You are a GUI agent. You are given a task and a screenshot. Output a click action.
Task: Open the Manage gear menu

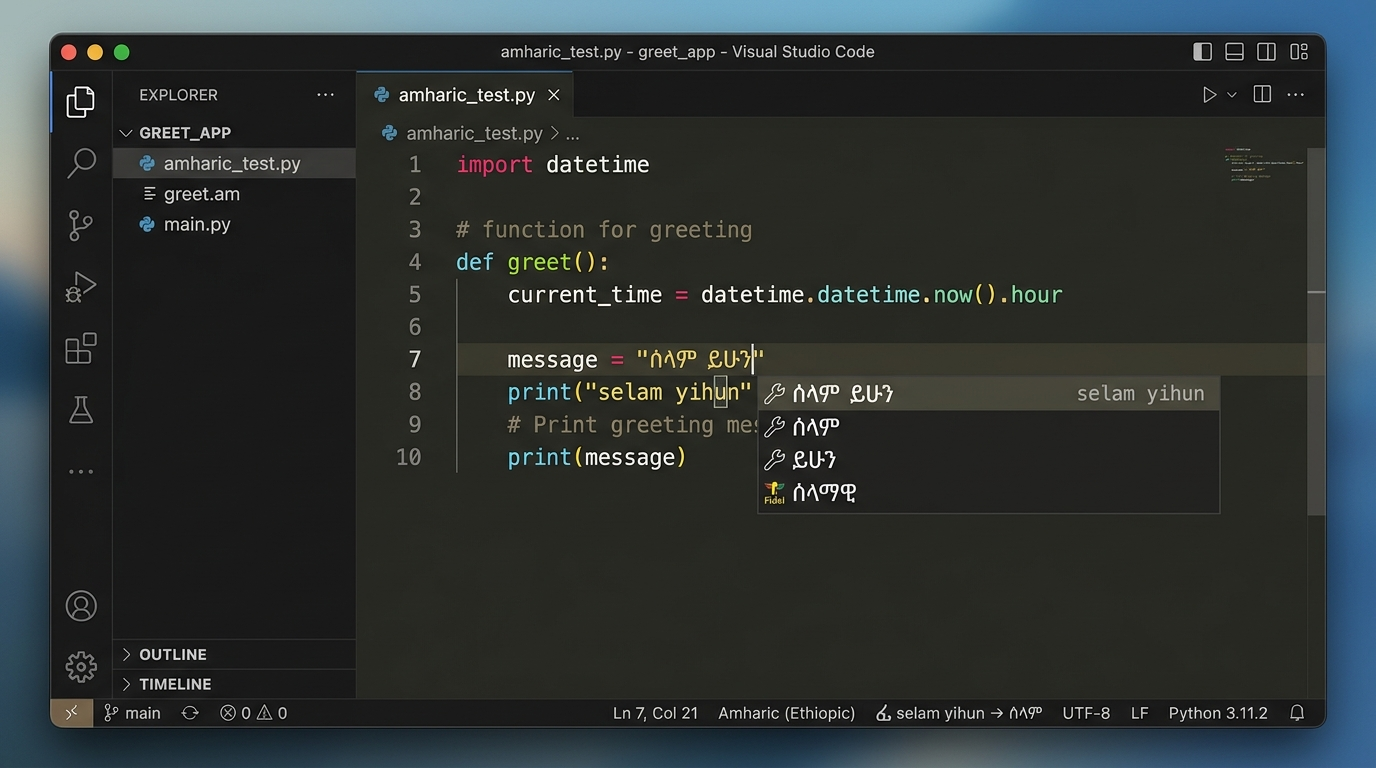click(x=81, y=667)
